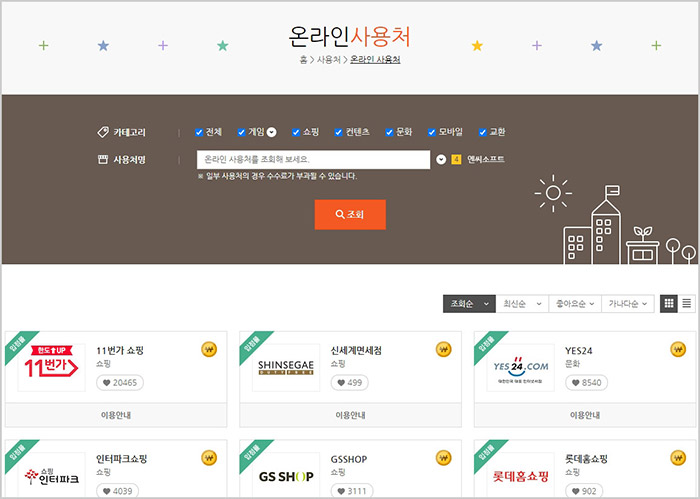Sort results by 가나다순
The height and width of the screenshot is (499, 700).
coord(628,304)
